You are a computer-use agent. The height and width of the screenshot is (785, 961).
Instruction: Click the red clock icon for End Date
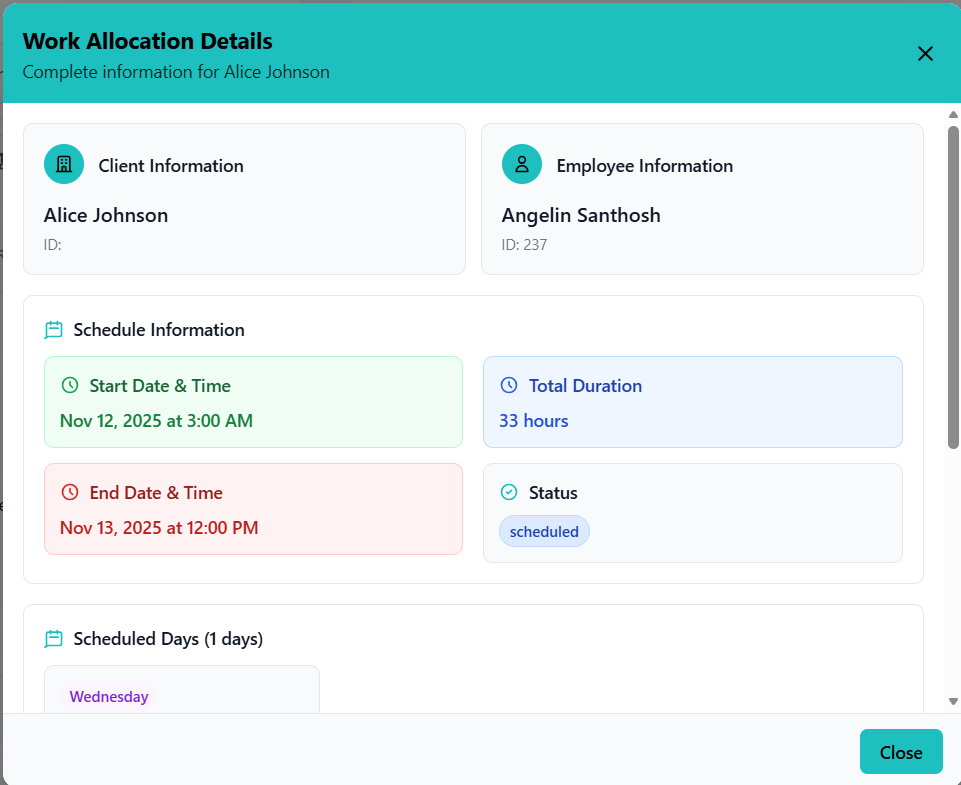click(x=69, y=492)
